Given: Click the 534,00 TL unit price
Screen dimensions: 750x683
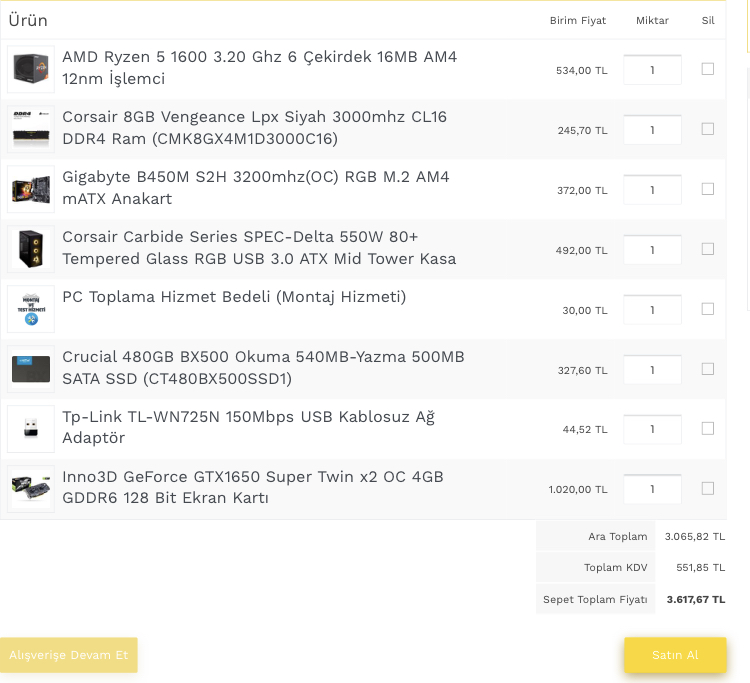Looking at the screenshot, I should pyautogui.click(x=582, y=70).
